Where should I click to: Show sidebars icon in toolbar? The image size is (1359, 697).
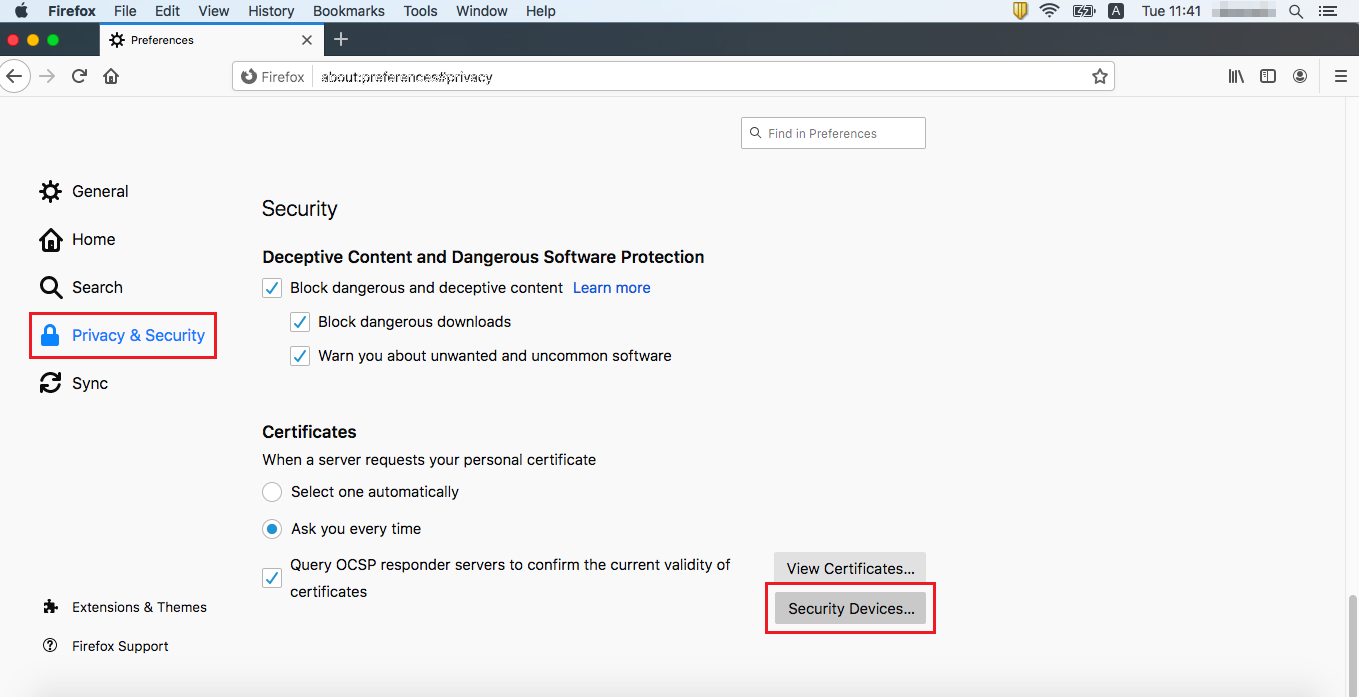point(1268,76)
